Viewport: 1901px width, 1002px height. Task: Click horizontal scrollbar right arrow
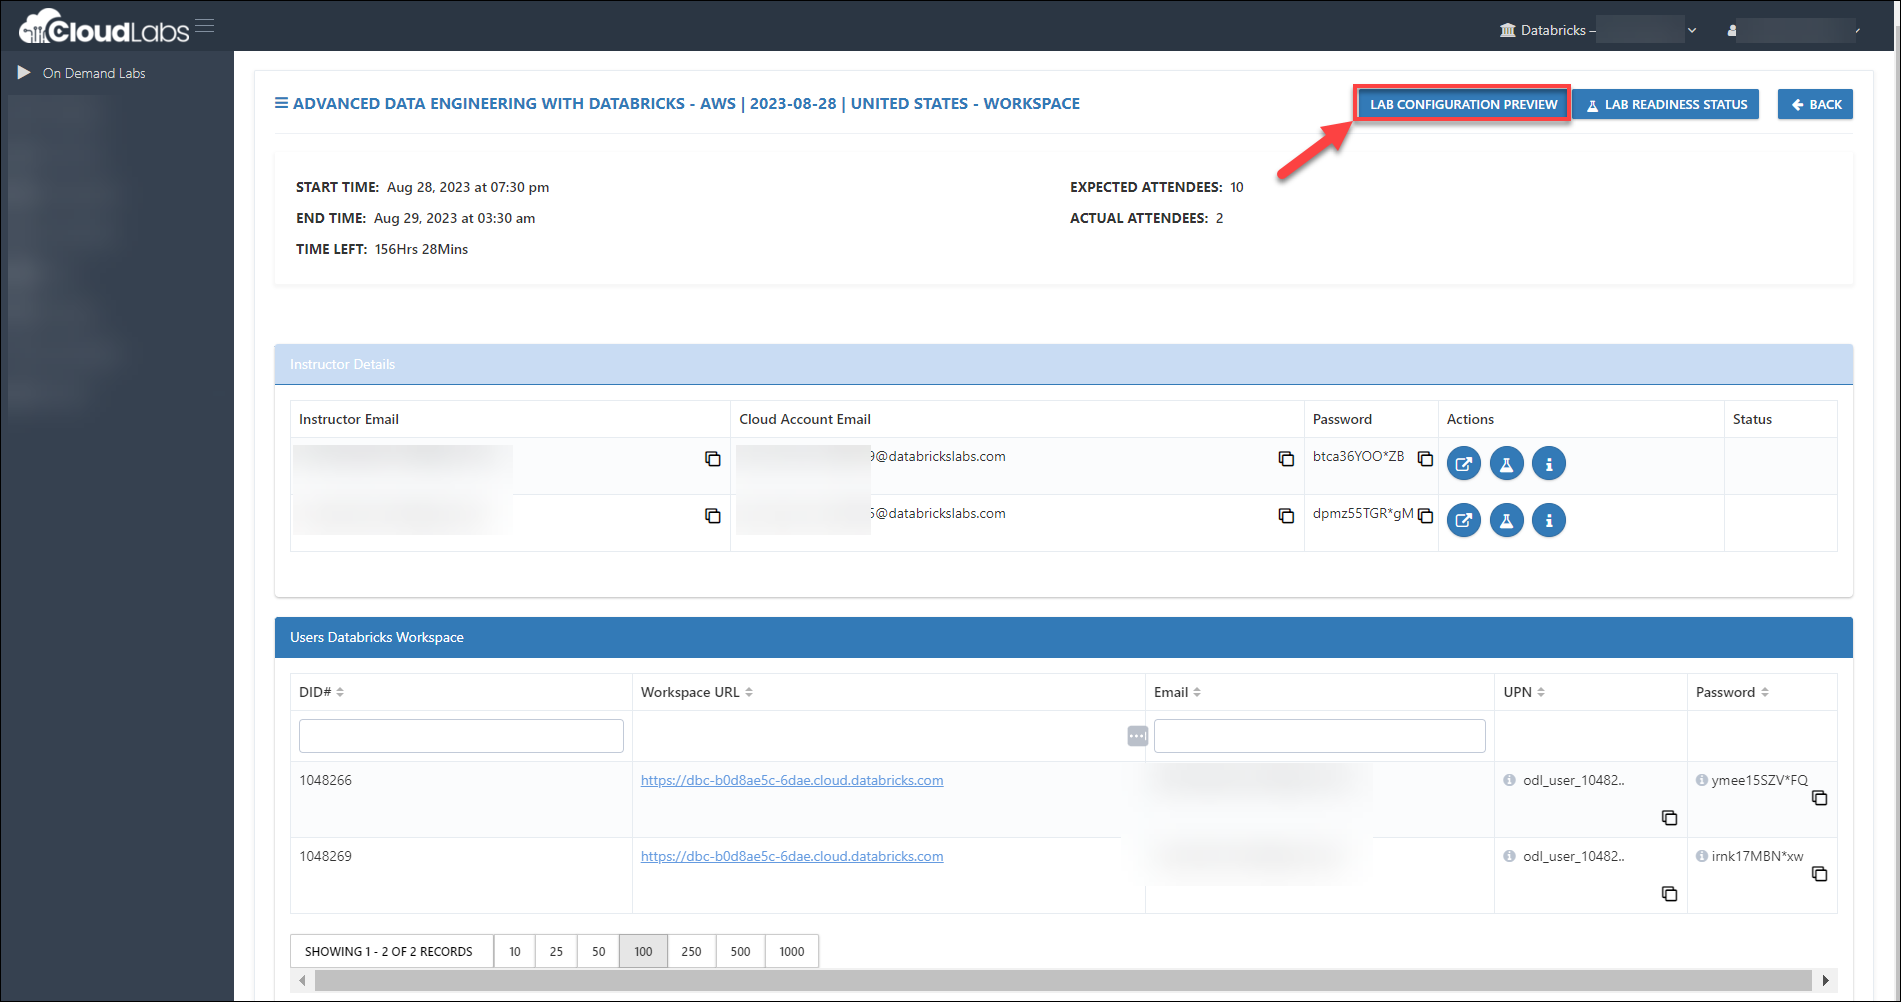click(x=1826, y=980)
